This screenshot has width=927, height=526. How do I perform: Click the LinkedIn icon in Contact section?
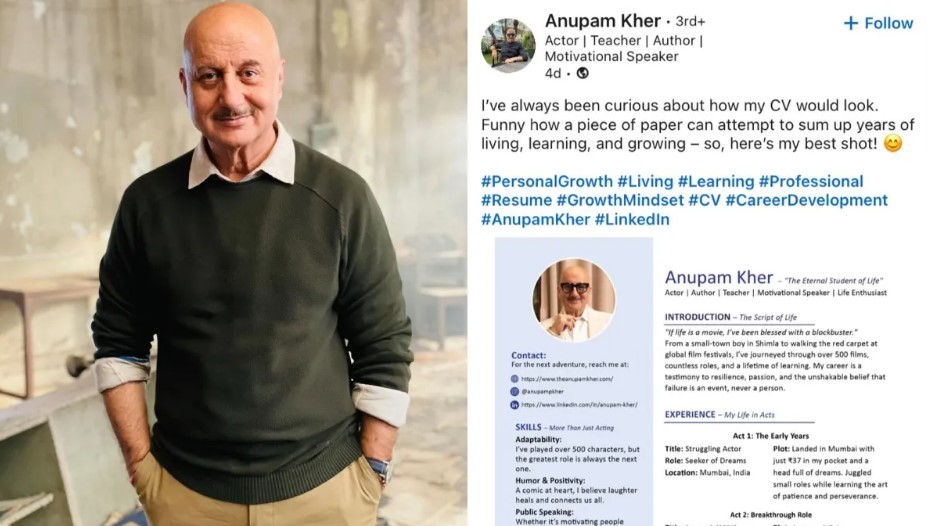point(514,405)
